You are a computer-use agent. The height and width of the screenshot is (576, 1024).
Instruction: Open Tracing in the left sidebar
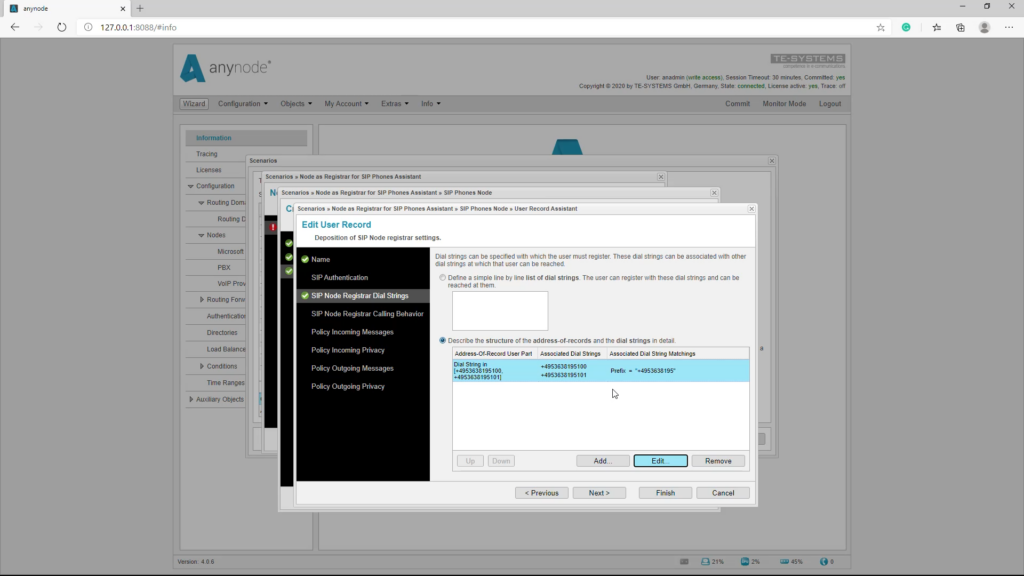pos(207,154)
